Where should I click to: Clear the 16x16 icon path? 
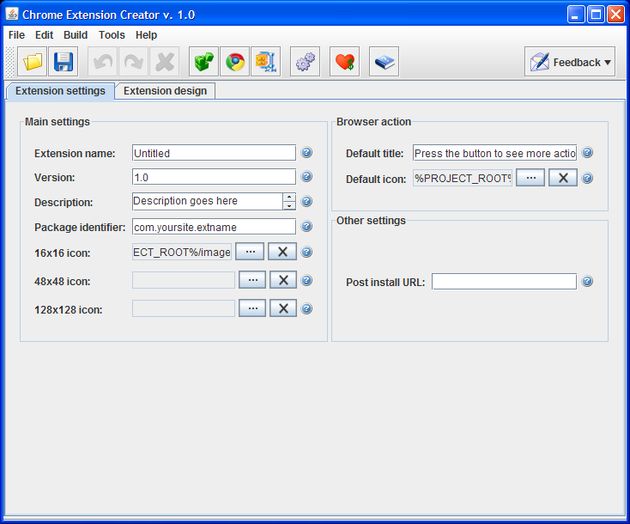click(282, 252)
